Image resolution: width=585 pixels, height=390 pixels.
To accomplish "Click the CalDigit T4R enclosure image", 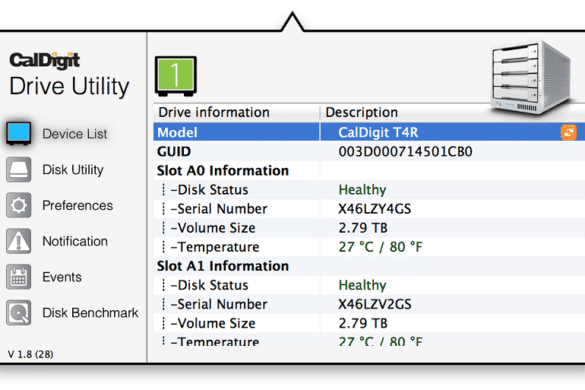I will 531,78.
